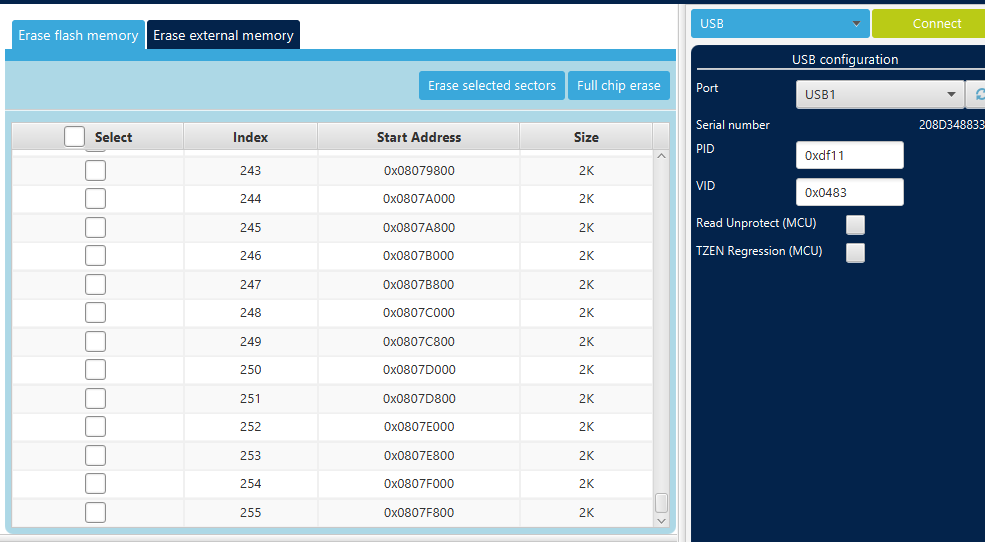This screenshot has width=985, height=542.
Task: Open the Port USB1 dropdown
Action: pyautogui.click(x=879, y=94)
